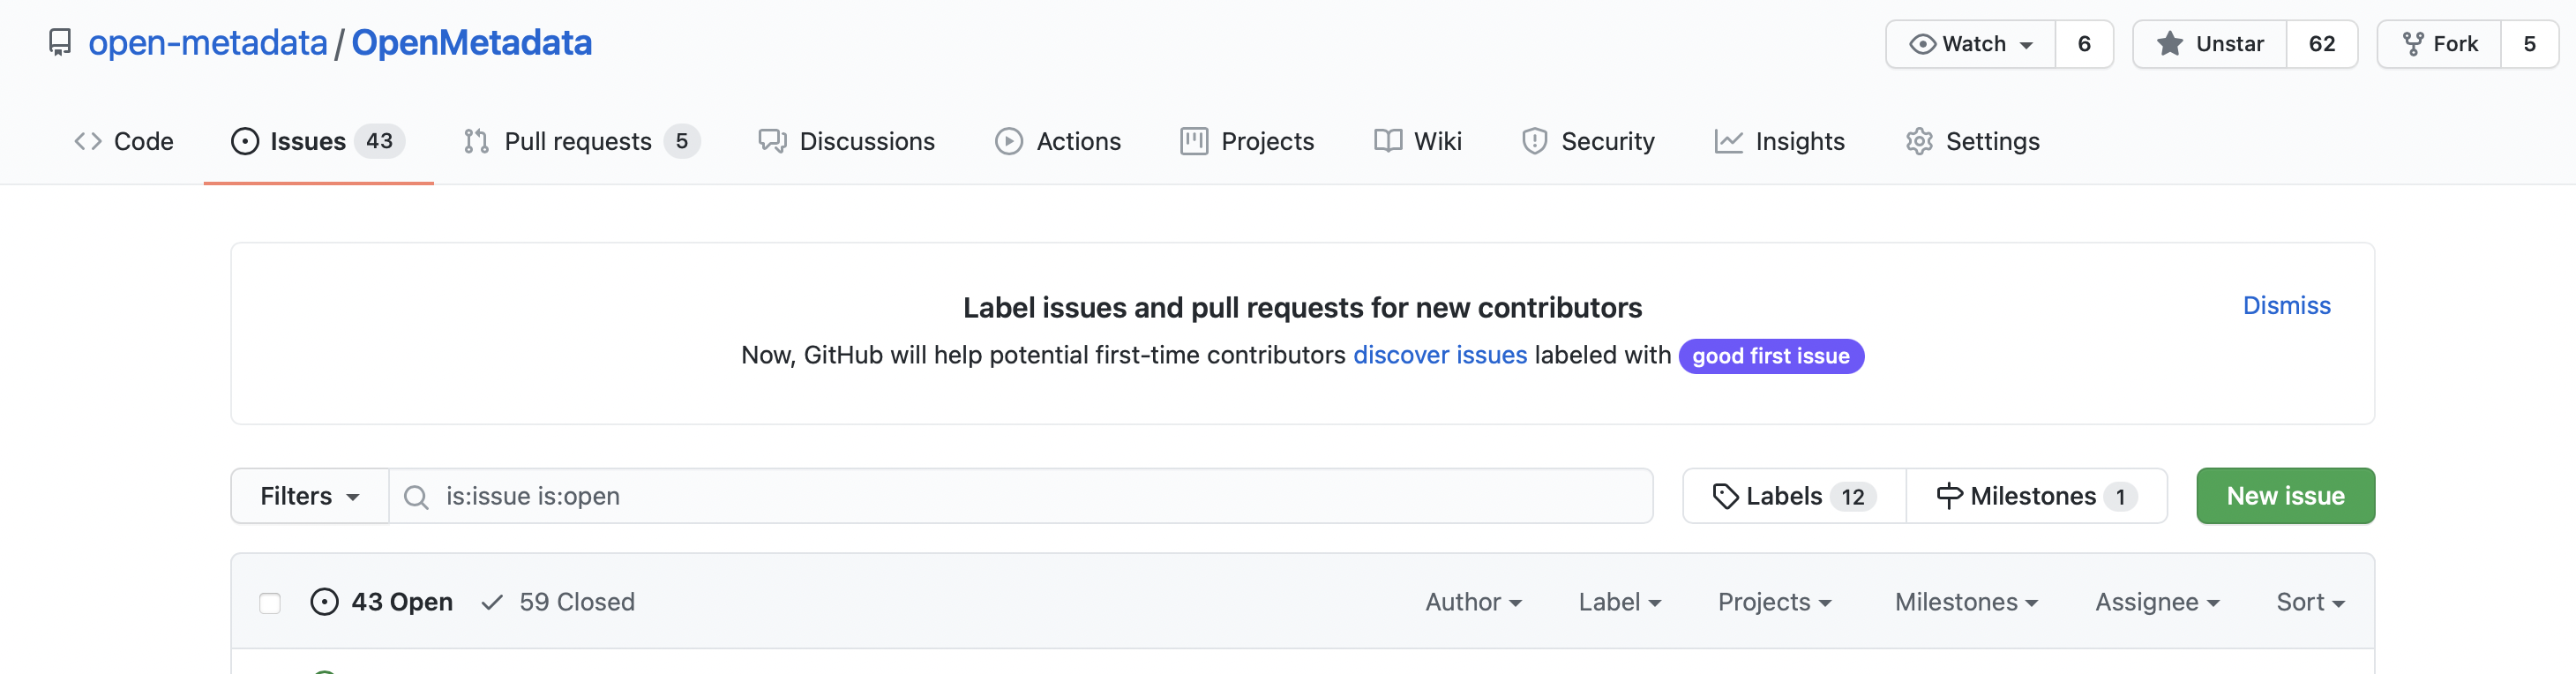Click the Settings gear icon

click(x=1920, y=142)
